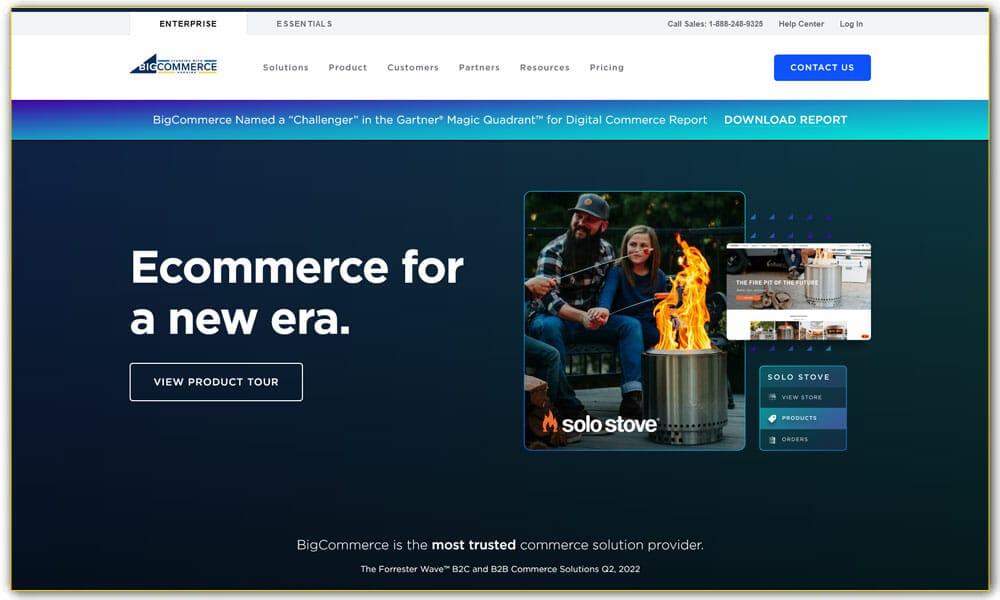Click the CONTACT US button
Image resolution: width=1000 pixels, height=600 pixels.
[822, 67]
